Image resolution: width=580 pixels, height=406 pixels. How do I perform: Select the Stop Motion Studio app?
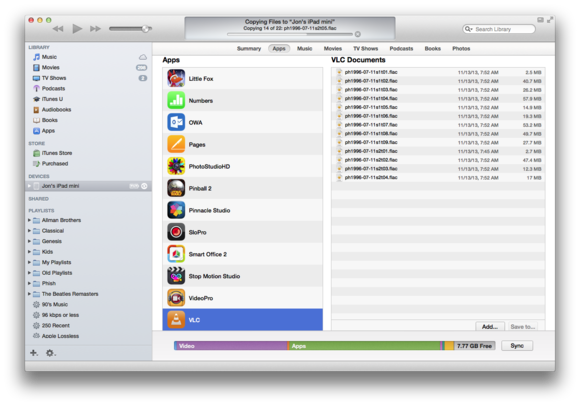coord(242,276)
